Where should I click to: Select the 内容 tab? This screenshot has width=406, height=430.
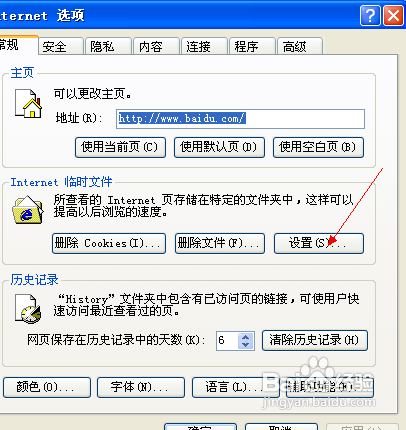click(x=156, y=46)
